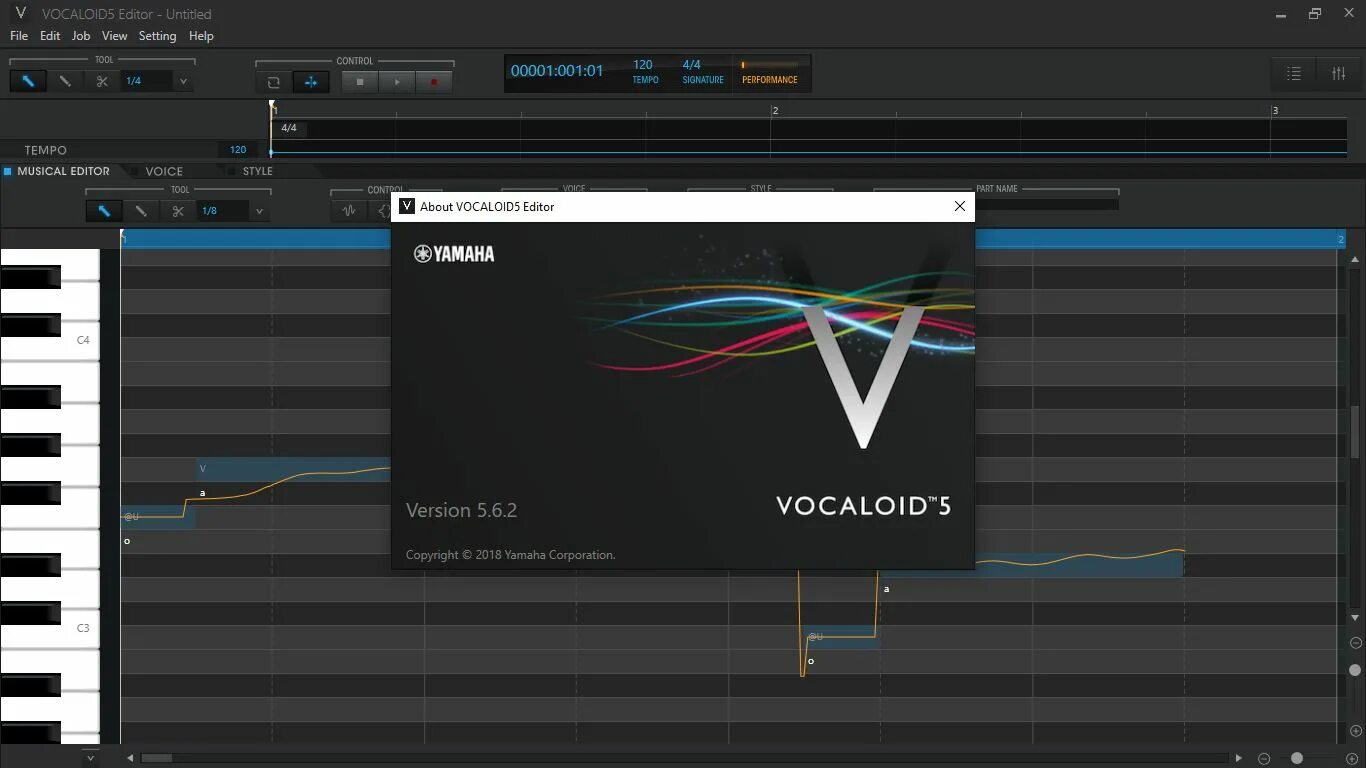Minimize the VOCALOID5 Editor window
The width and height of the screenshot is (1366, 768).
(1283, 14)
